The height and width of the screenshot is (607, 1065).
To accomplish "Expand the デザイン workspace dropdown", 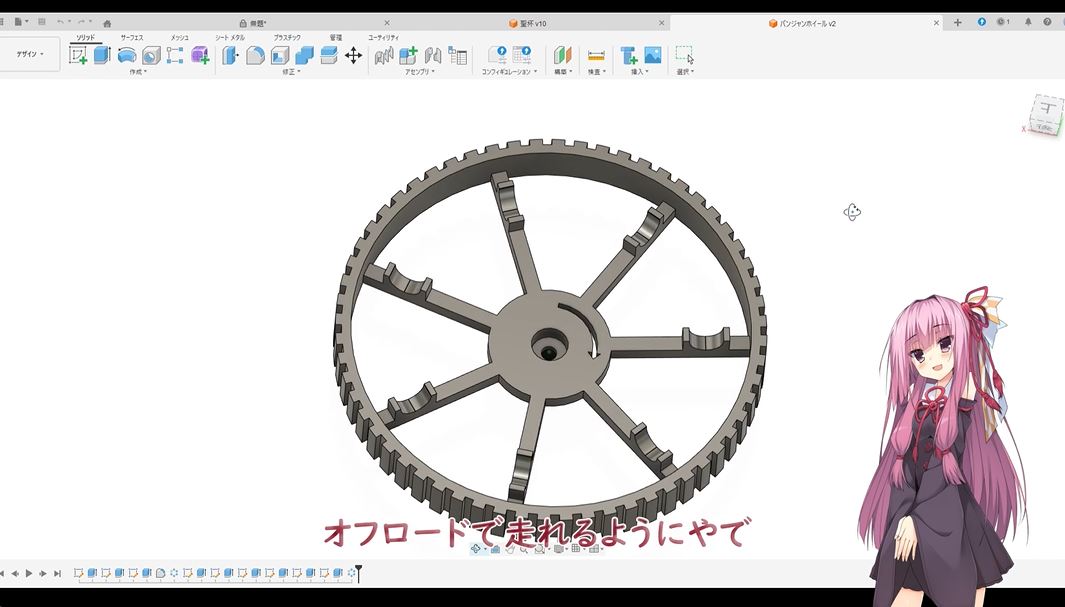I will [x=30, y=54].
